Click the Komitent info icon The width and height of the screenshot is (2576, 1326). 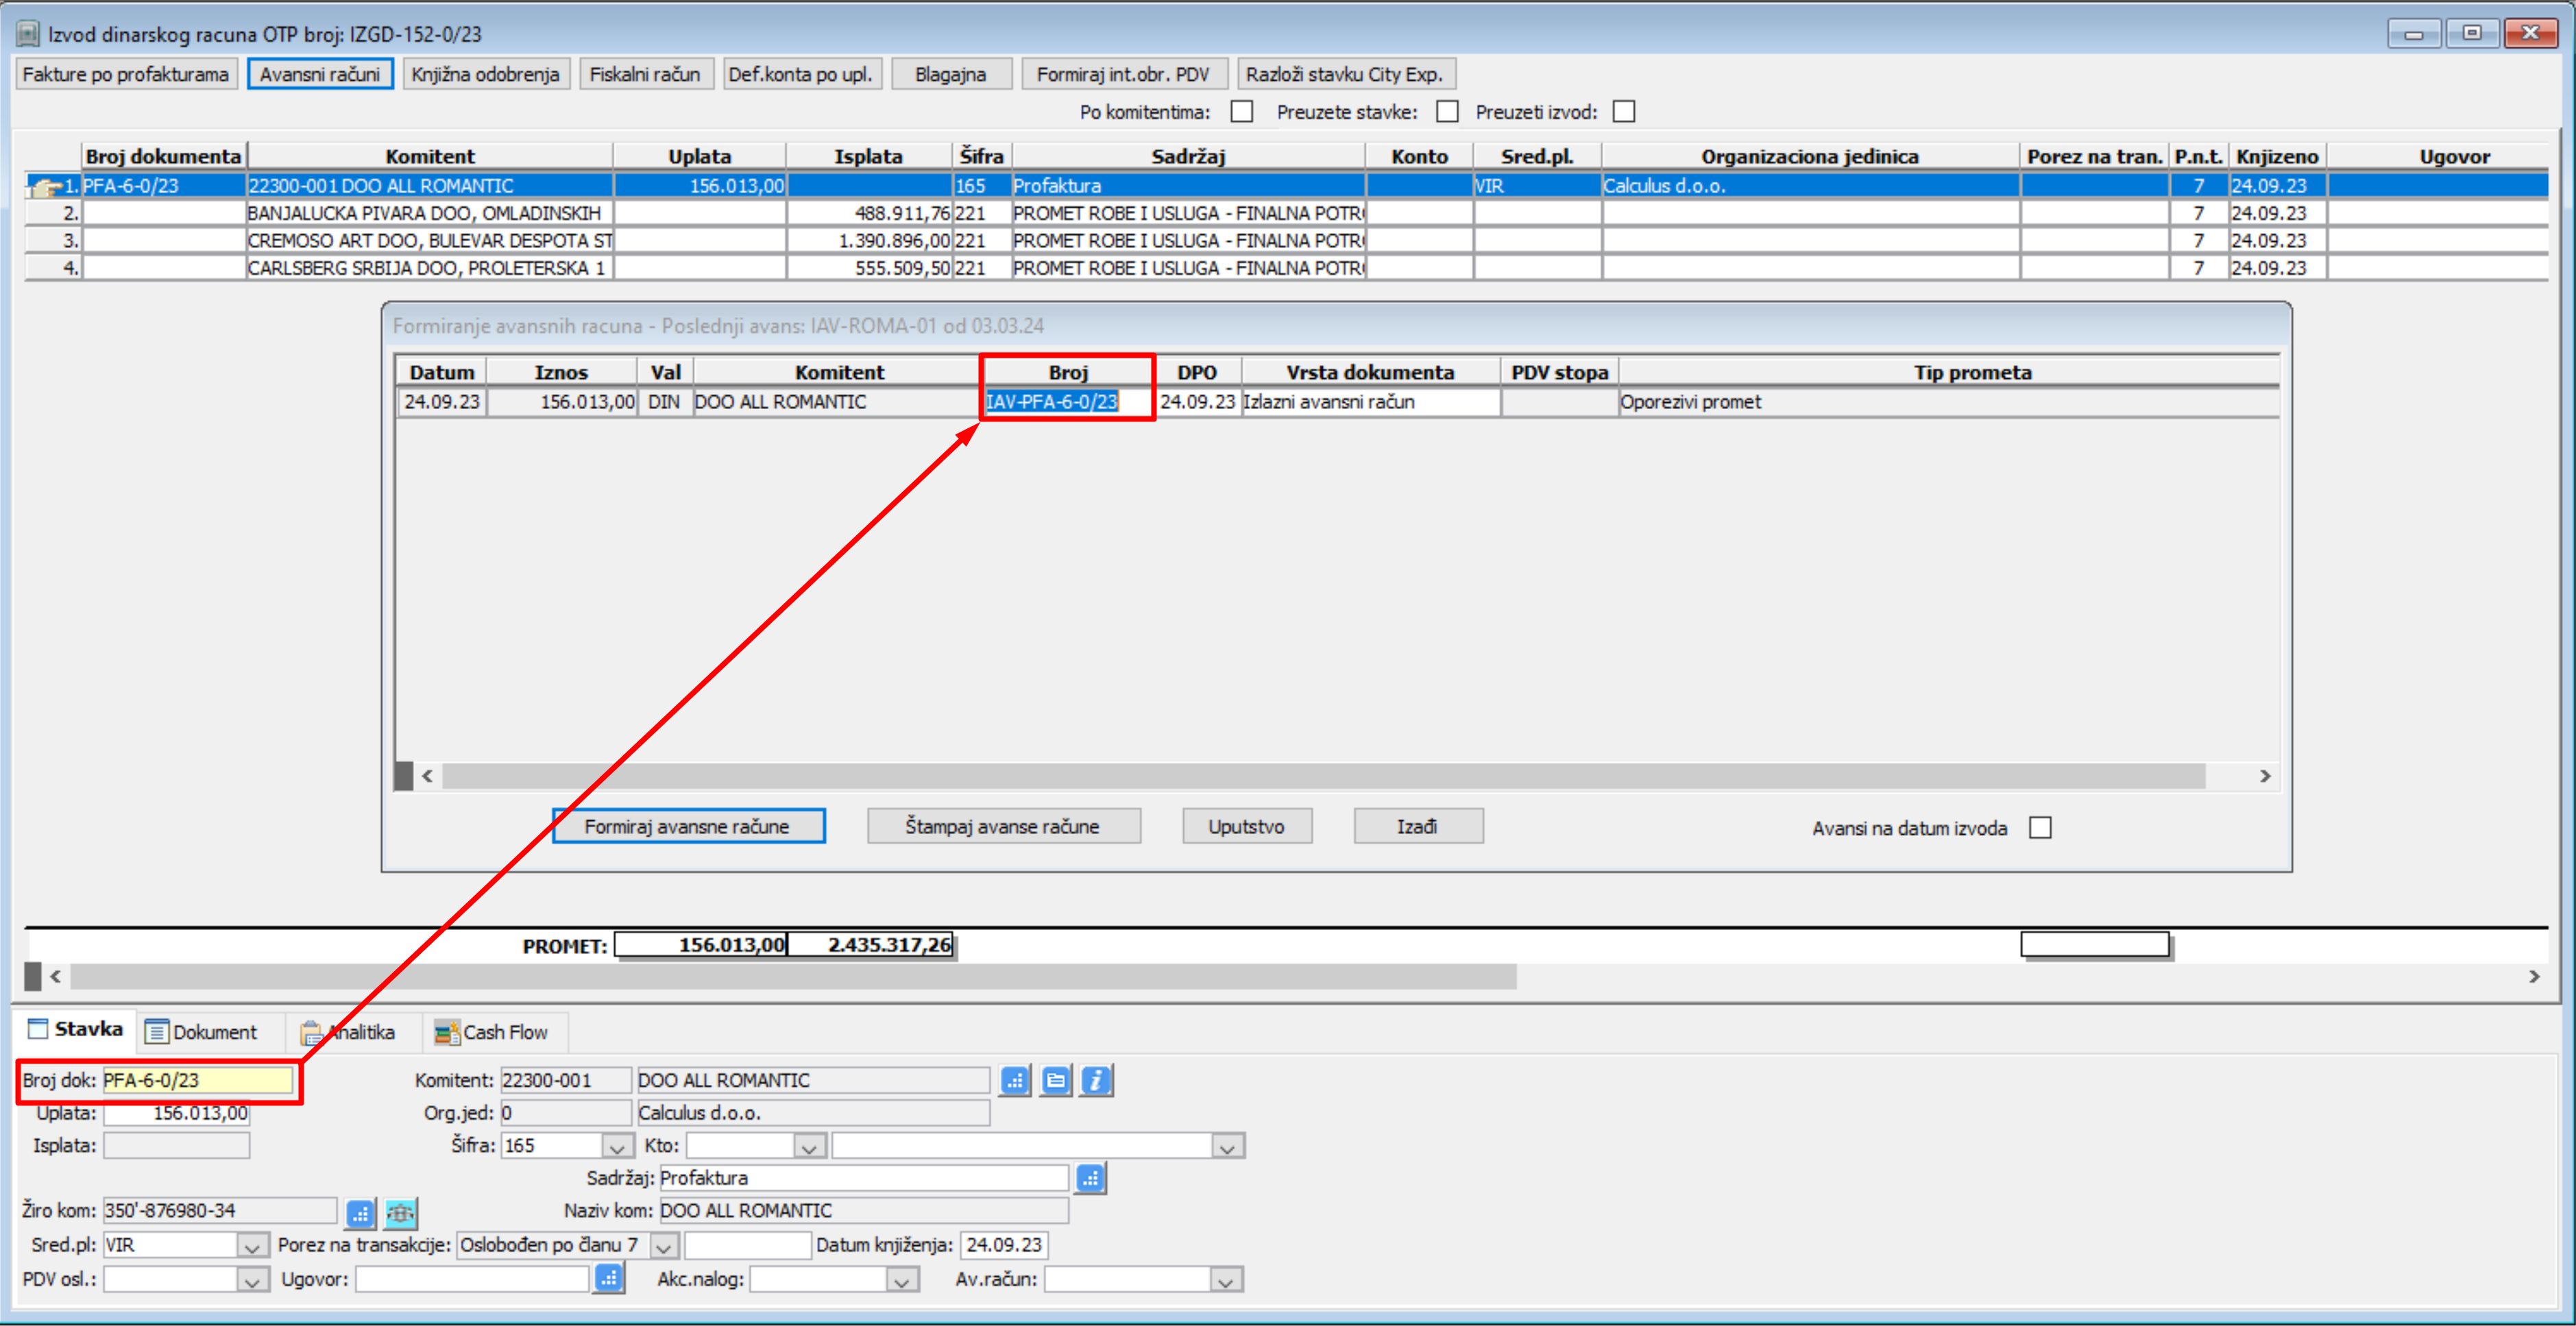1096,1080
